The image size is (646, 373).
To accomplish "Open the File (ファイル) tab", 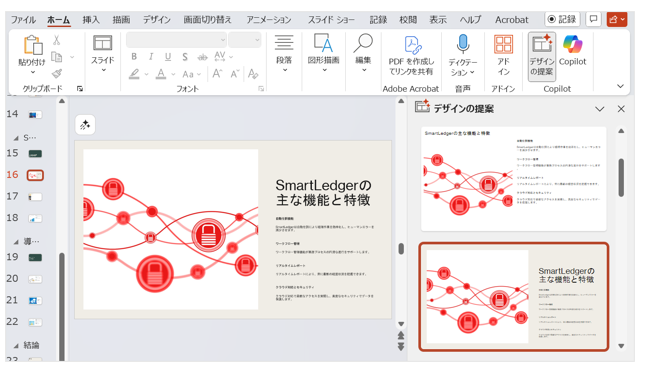I will click(x=23, y=20).
